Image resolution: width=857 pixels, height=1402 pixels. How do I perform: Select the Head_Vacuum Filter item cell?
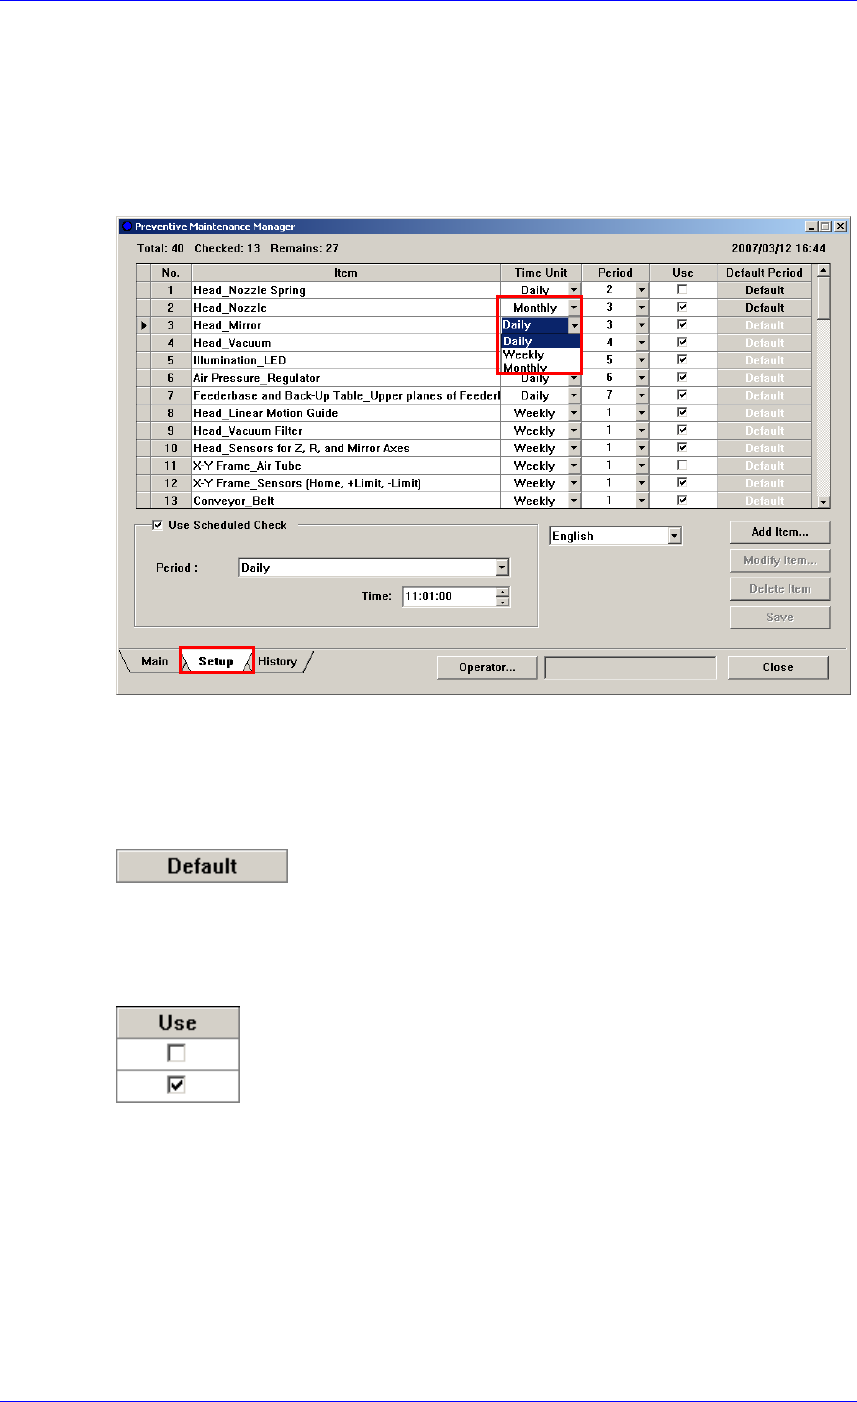[x=345, y=431]
